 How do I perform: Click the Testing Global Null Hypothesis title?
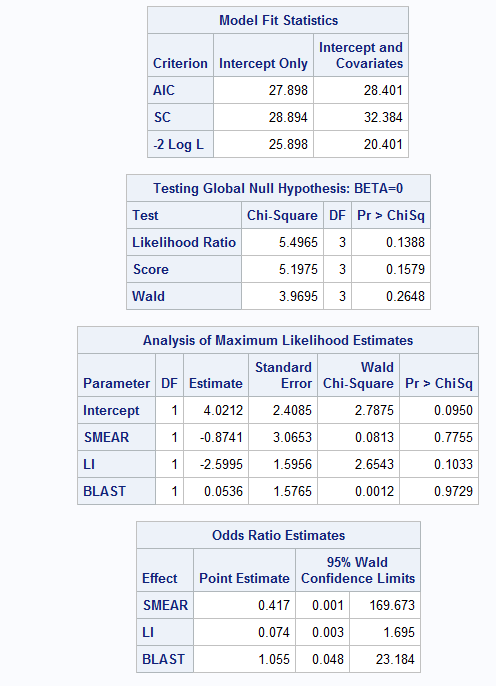[278, 188]
